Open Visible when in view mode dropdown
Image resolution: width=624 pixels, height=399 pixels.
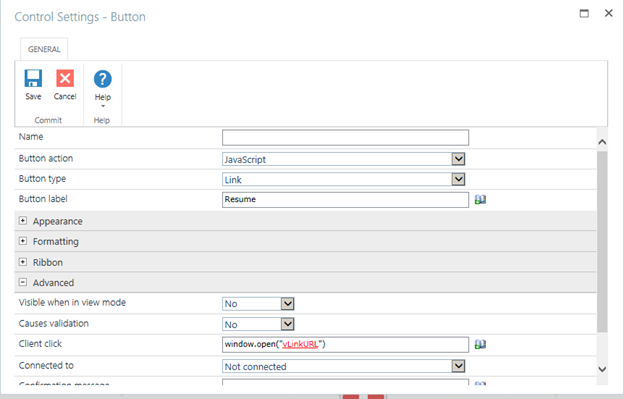click(x=287, y=304)
